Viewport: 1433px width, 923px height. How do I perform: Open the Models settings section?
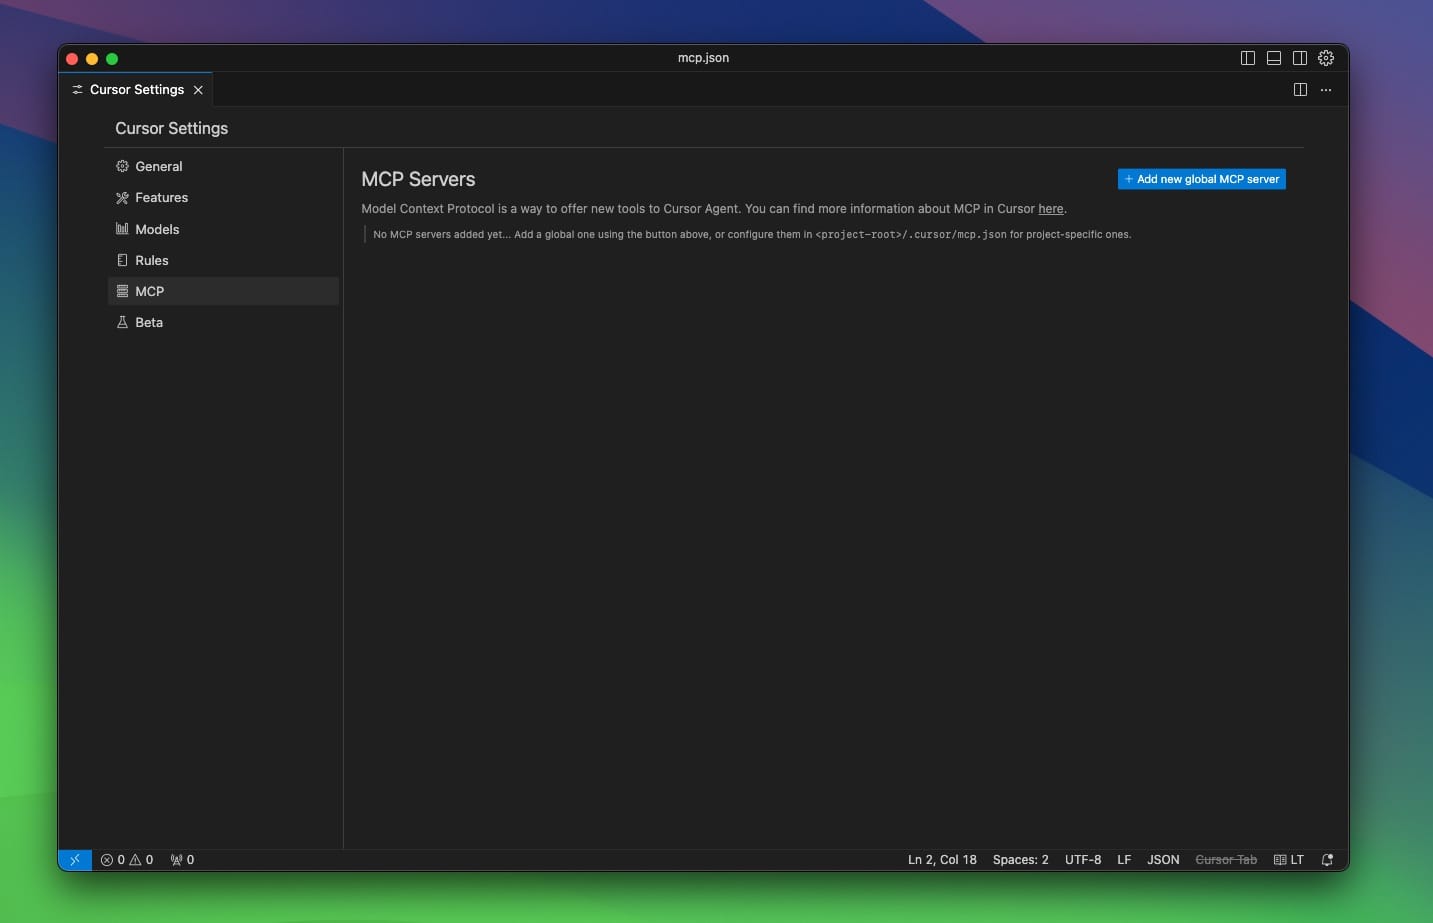(x=223, y=229)
